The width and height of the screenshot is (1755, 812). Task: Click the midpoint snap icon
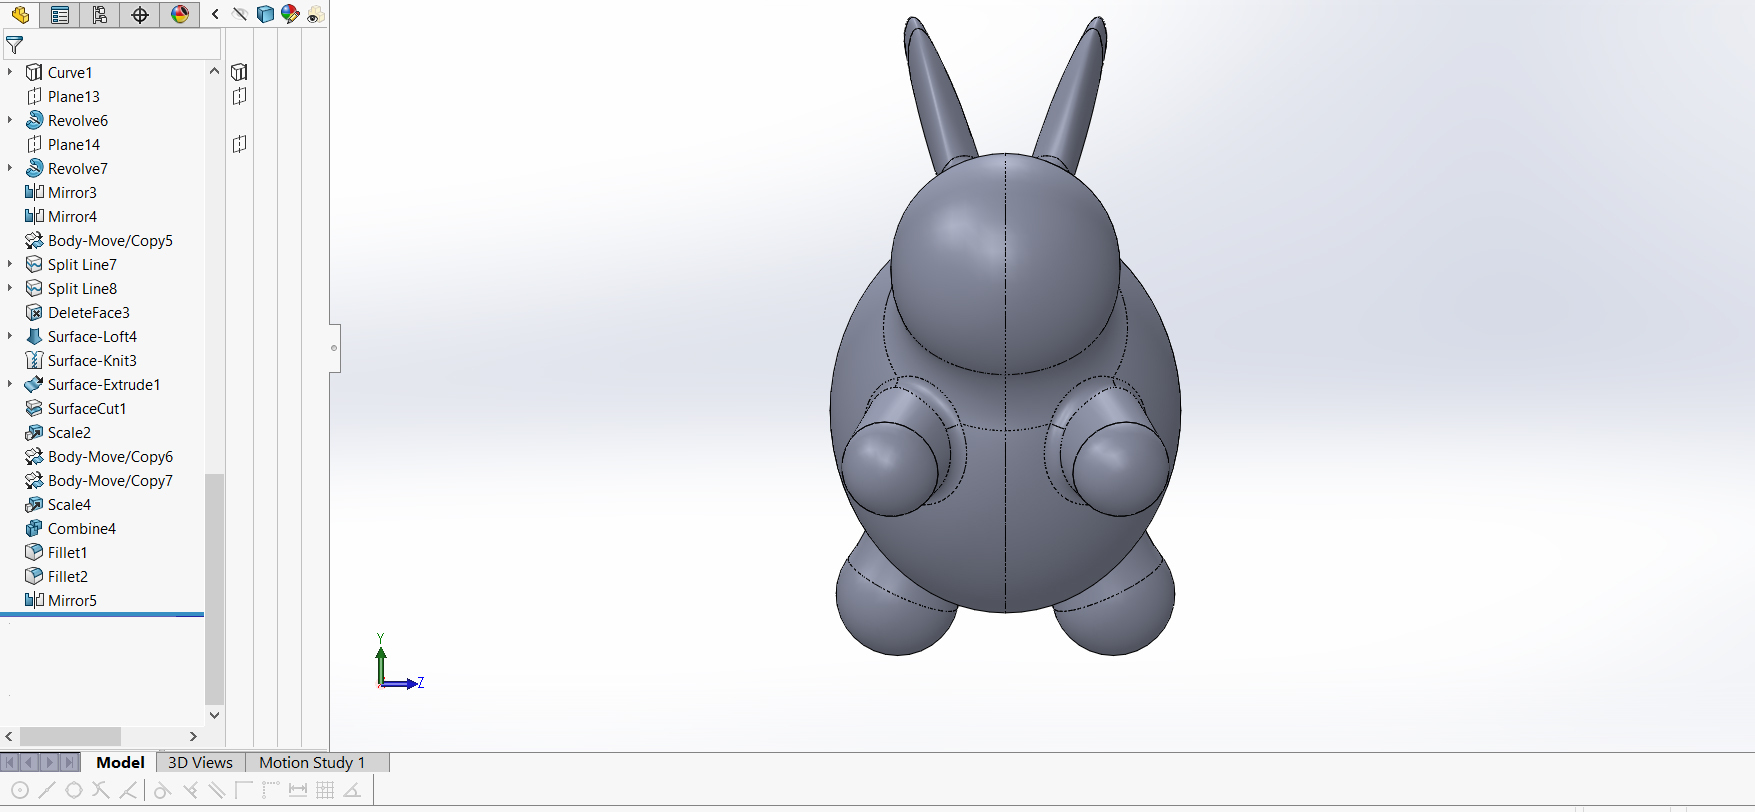click(x=47, y=790)
